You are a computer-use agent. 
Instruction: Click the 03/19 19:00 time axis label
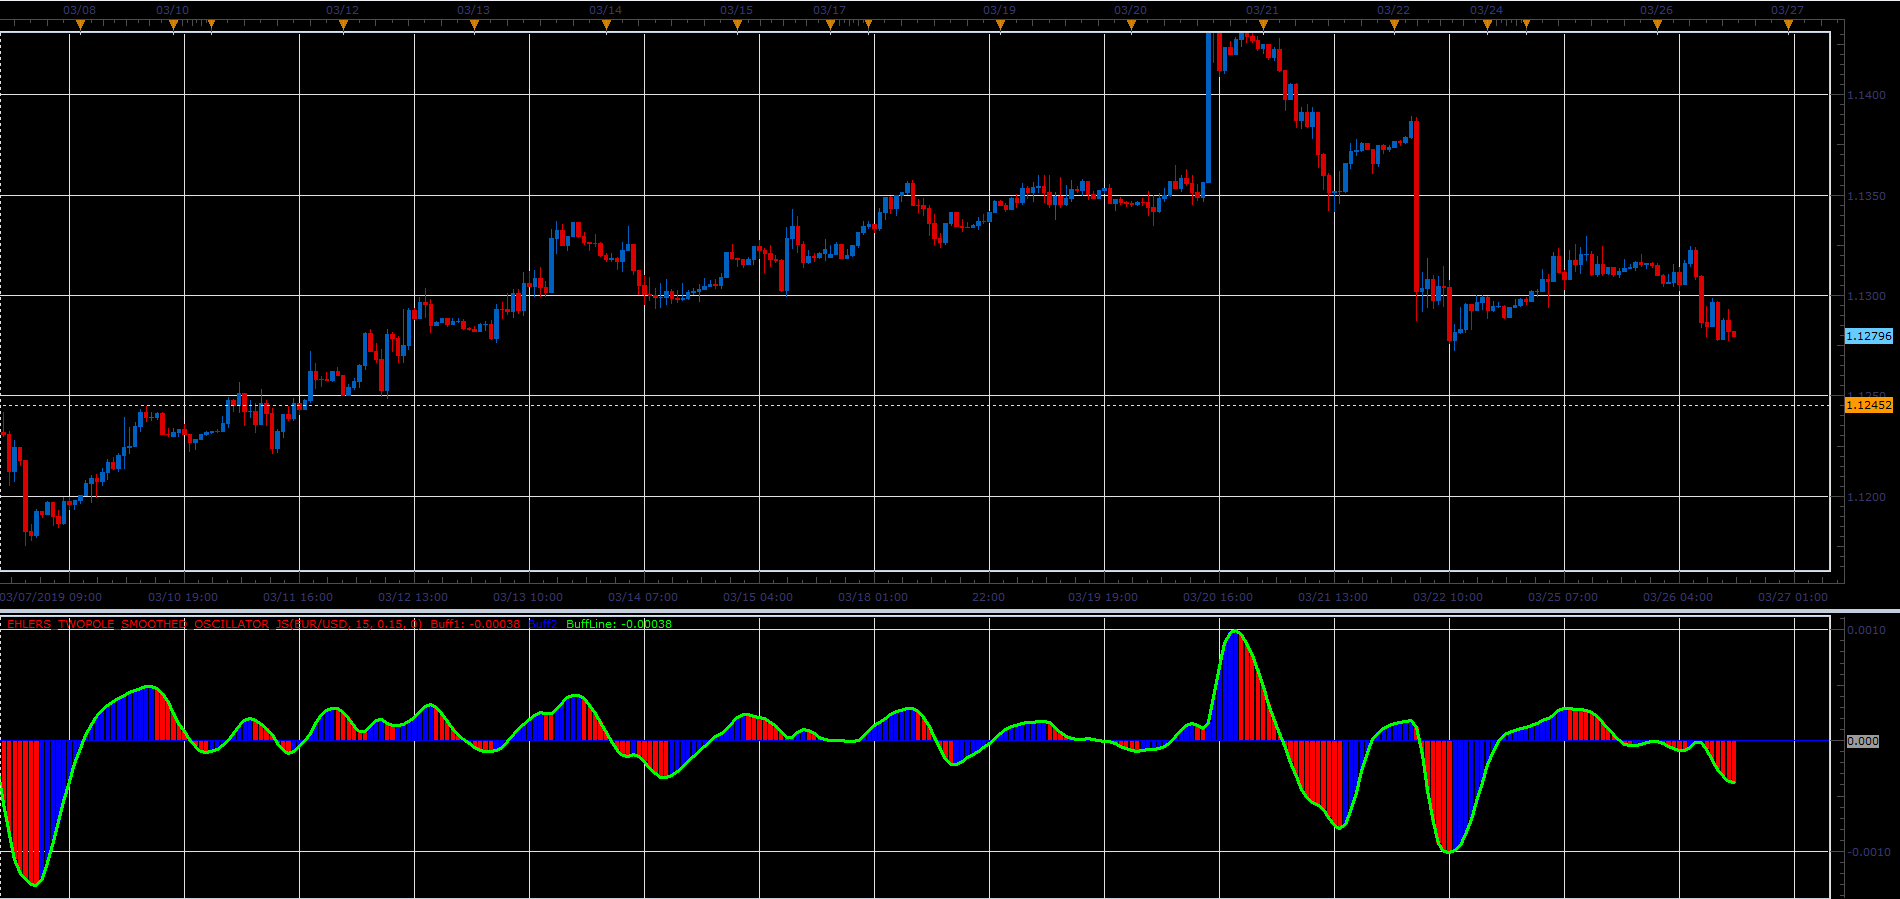[1103, 597]
